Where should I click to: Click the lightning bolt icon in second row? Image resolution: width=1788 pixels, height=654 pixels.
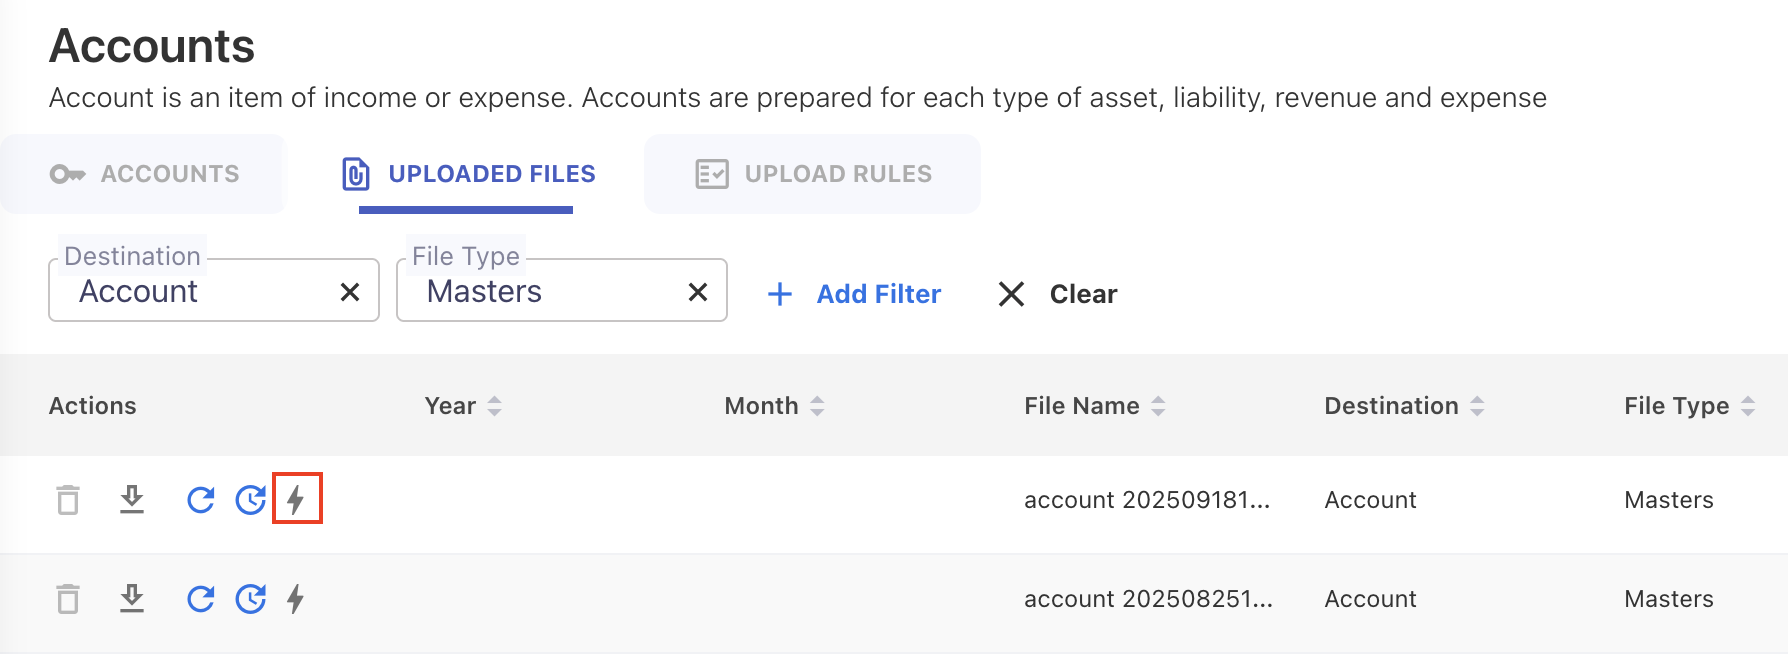296,599
